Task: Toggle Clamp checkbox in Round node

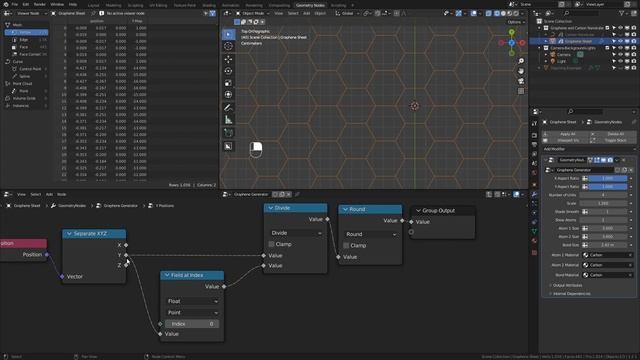Action: tap(346, 245)
